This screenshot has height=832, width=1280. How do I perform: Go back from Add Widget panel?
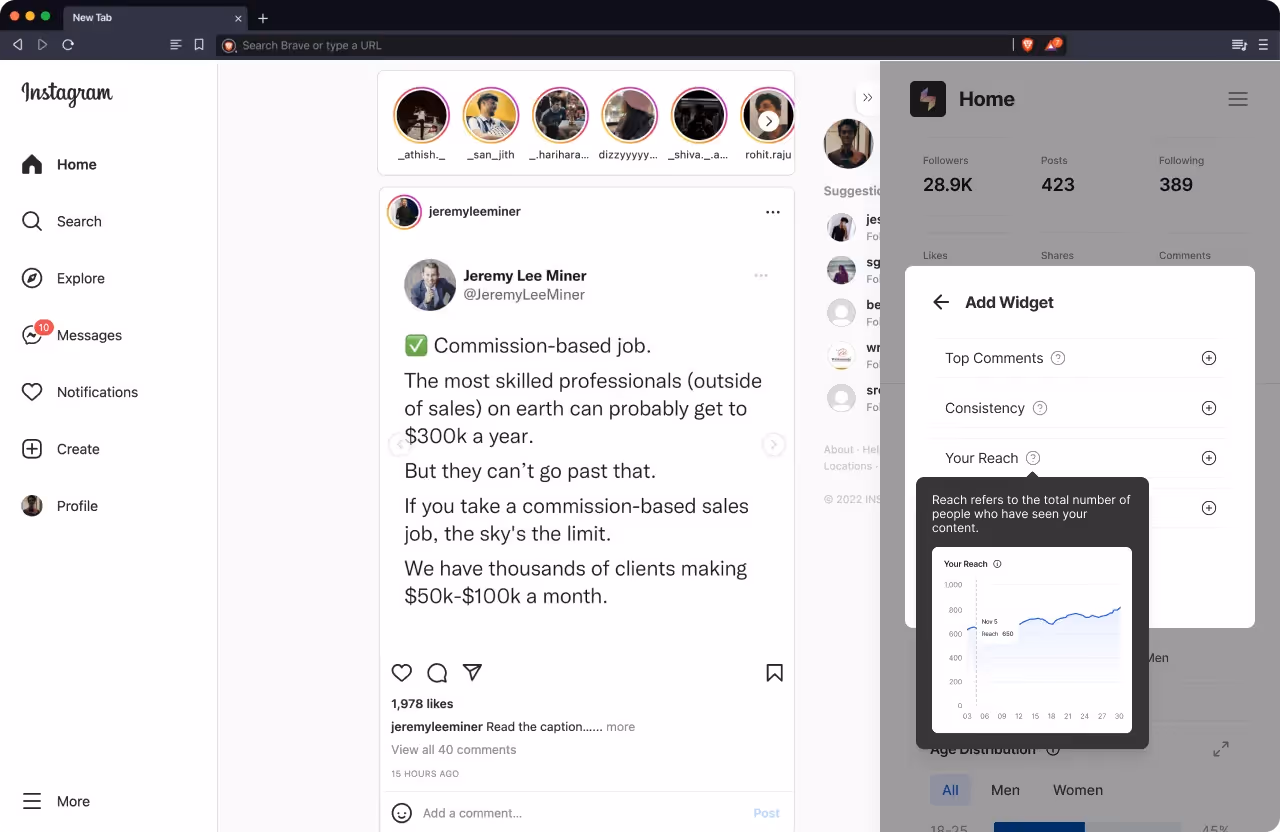[940, 302]
